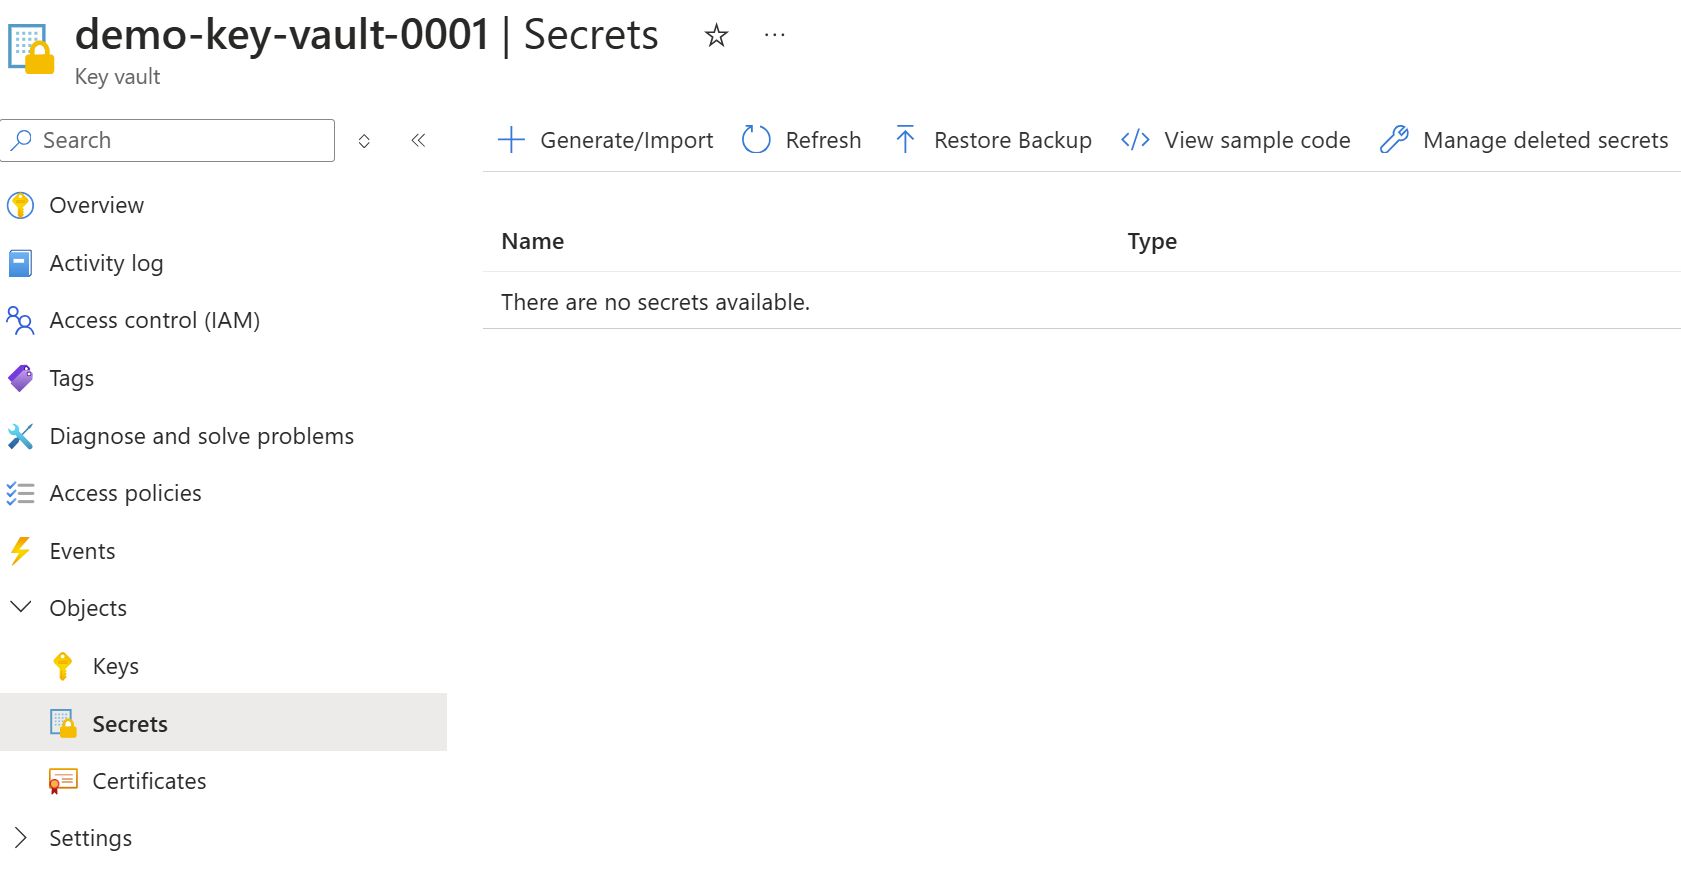Image resolution: width=1681 pixels, height=877 pixels.
Task: Open Diagnose and solve problems
Action: [202, 436]
